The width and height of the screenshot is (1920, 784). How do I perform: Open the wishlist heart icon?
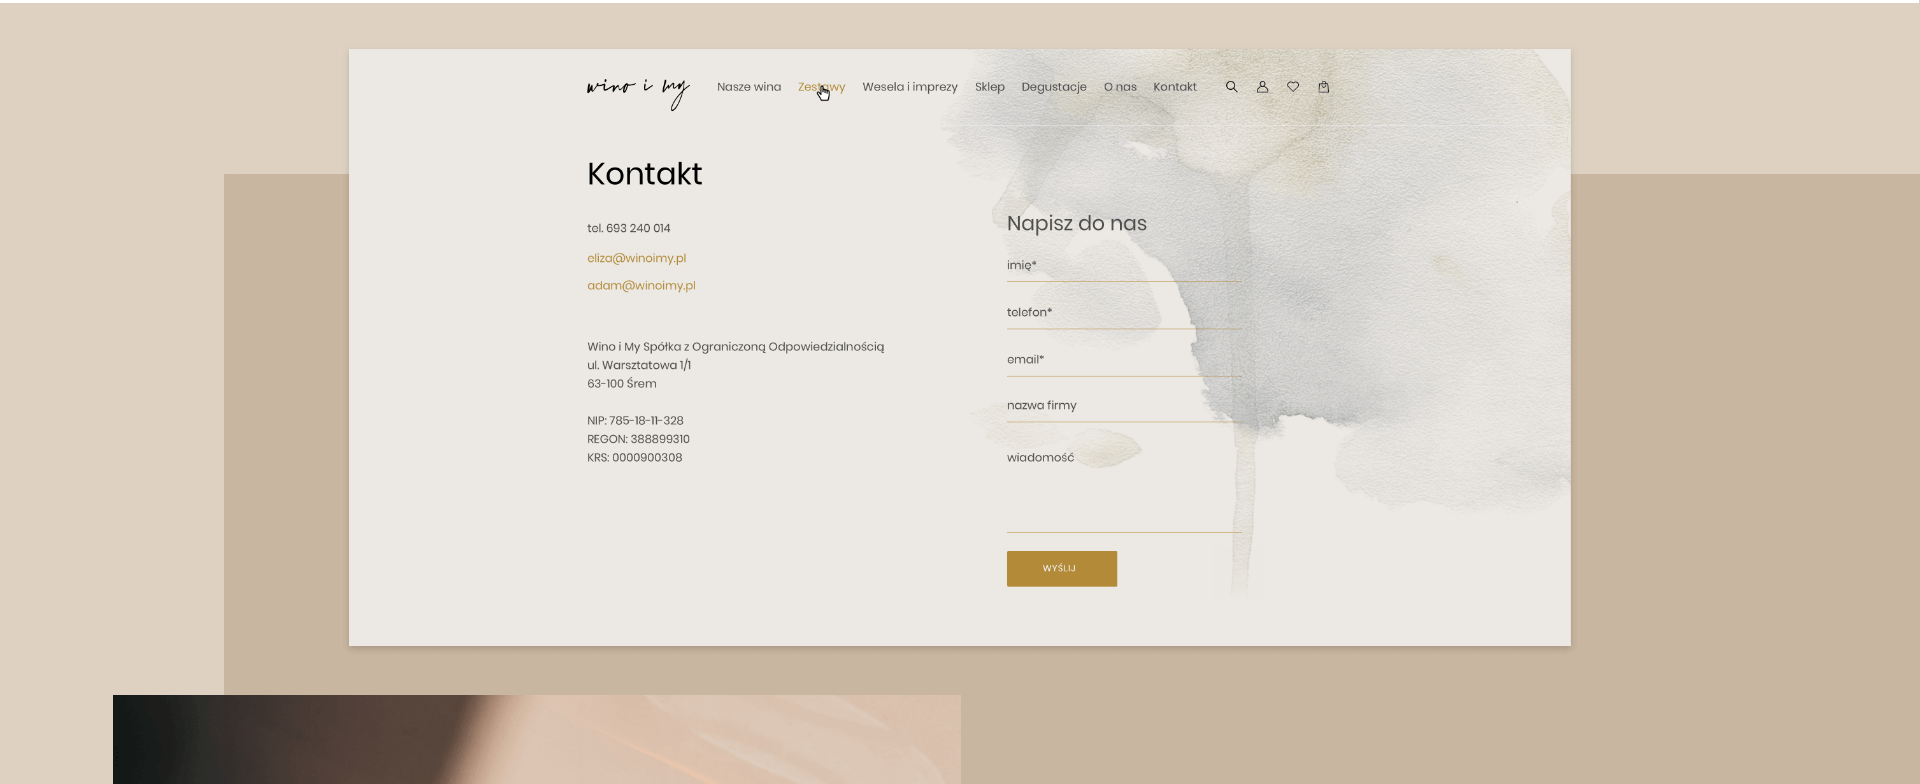pyautogui.click(x=1293, y=87)
